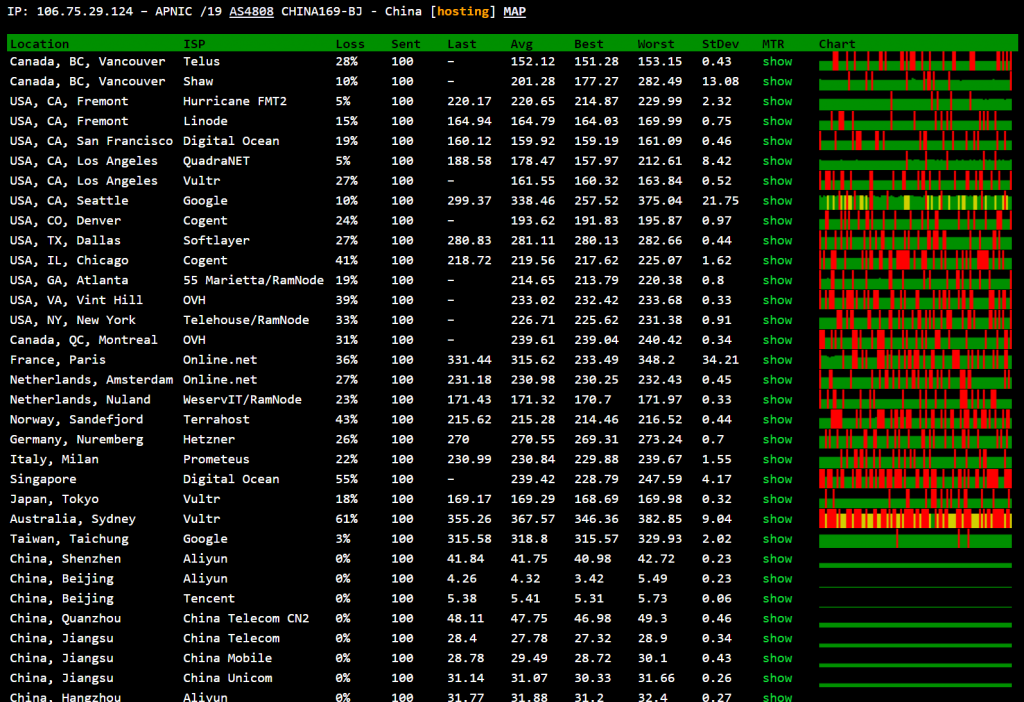Screen dimensions: 1024x702
Task: Select the 'Germany, Nuremberg' location cell
Action: tap(76, 439)
